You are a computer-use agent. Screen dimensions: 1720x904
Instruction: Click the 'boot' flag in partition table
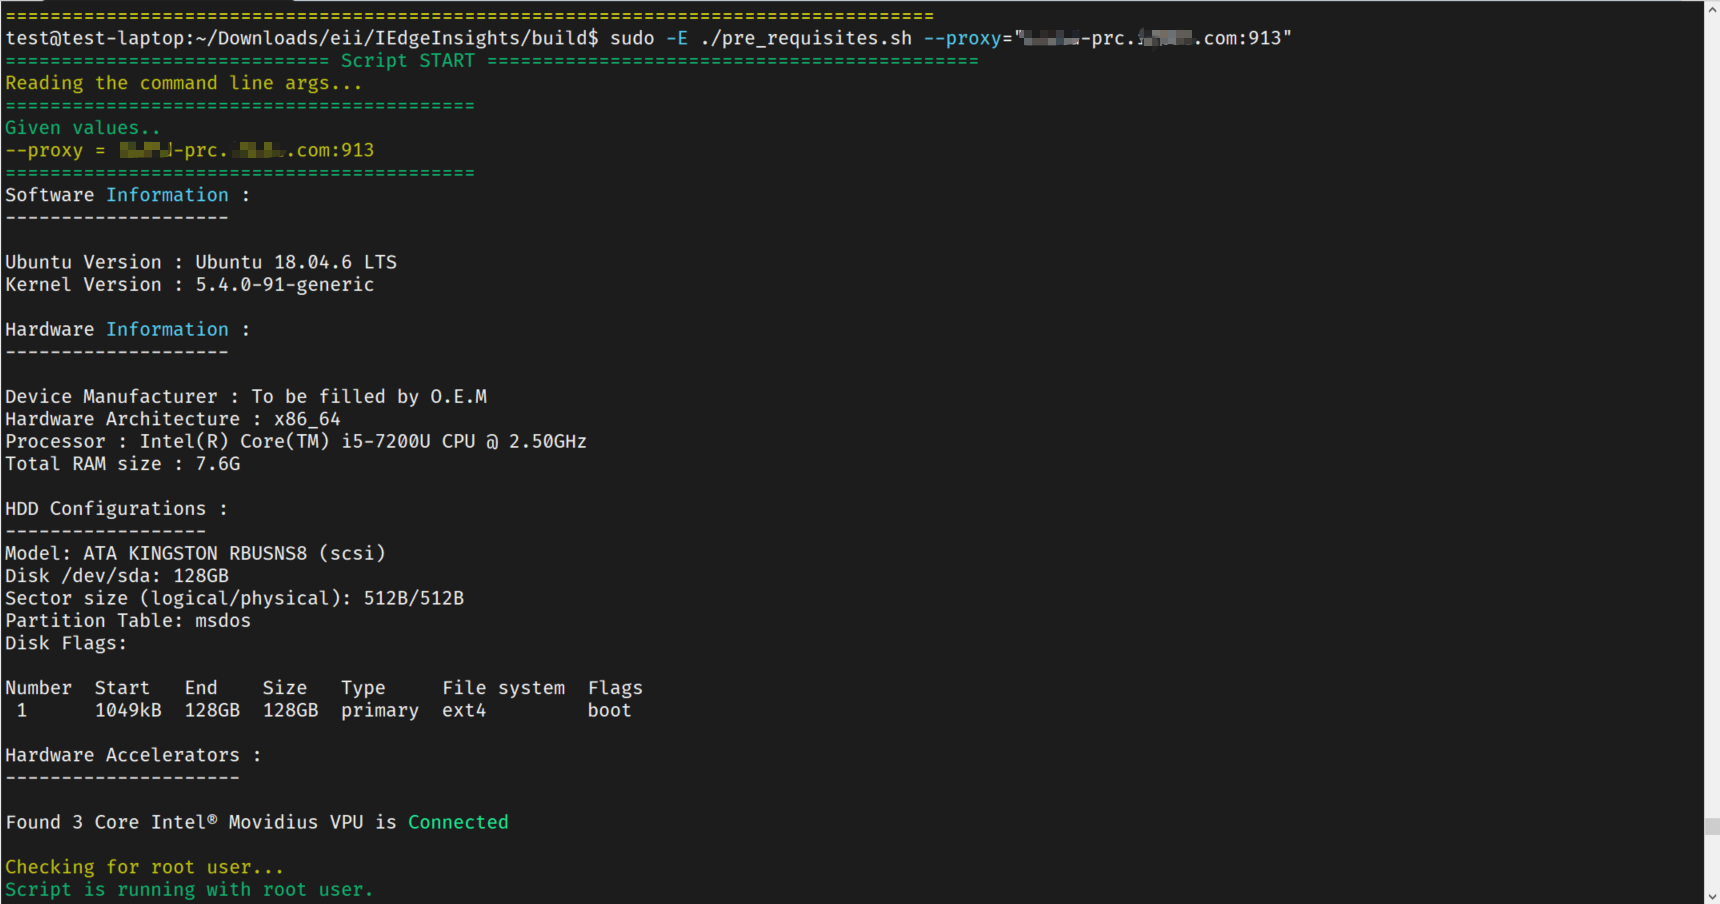pyautogui.click(x=609, y=710)
